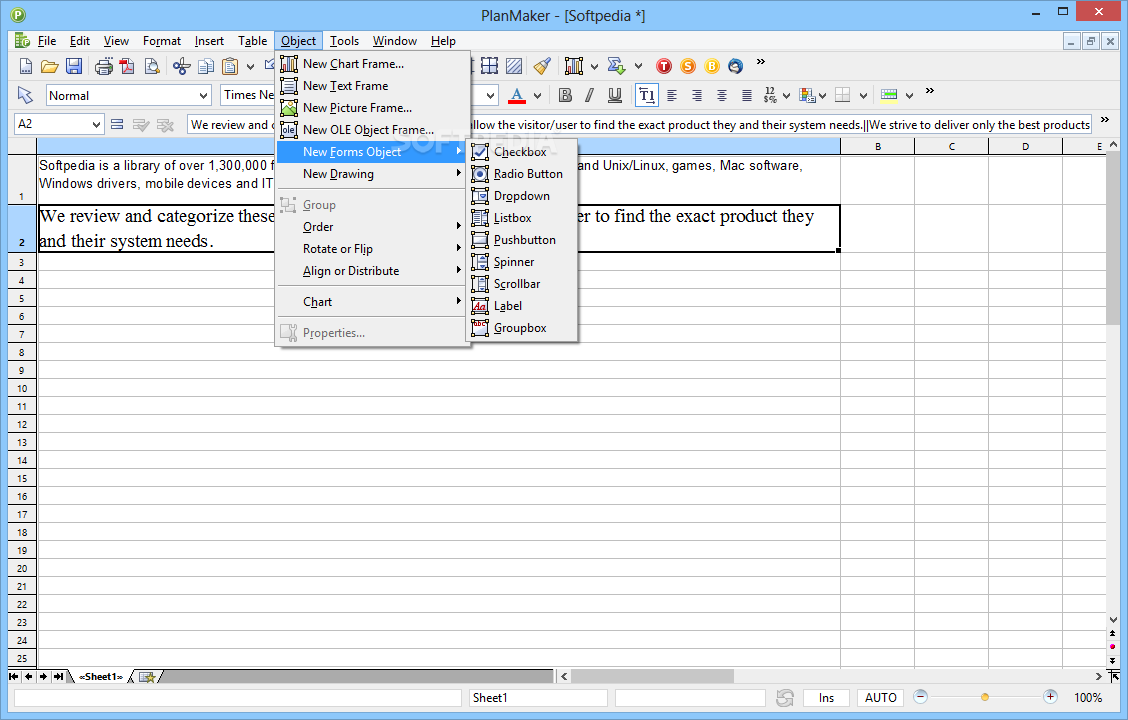Click the yellow B application icon
Screen dimensions: 1128x720
coord(711,66)
